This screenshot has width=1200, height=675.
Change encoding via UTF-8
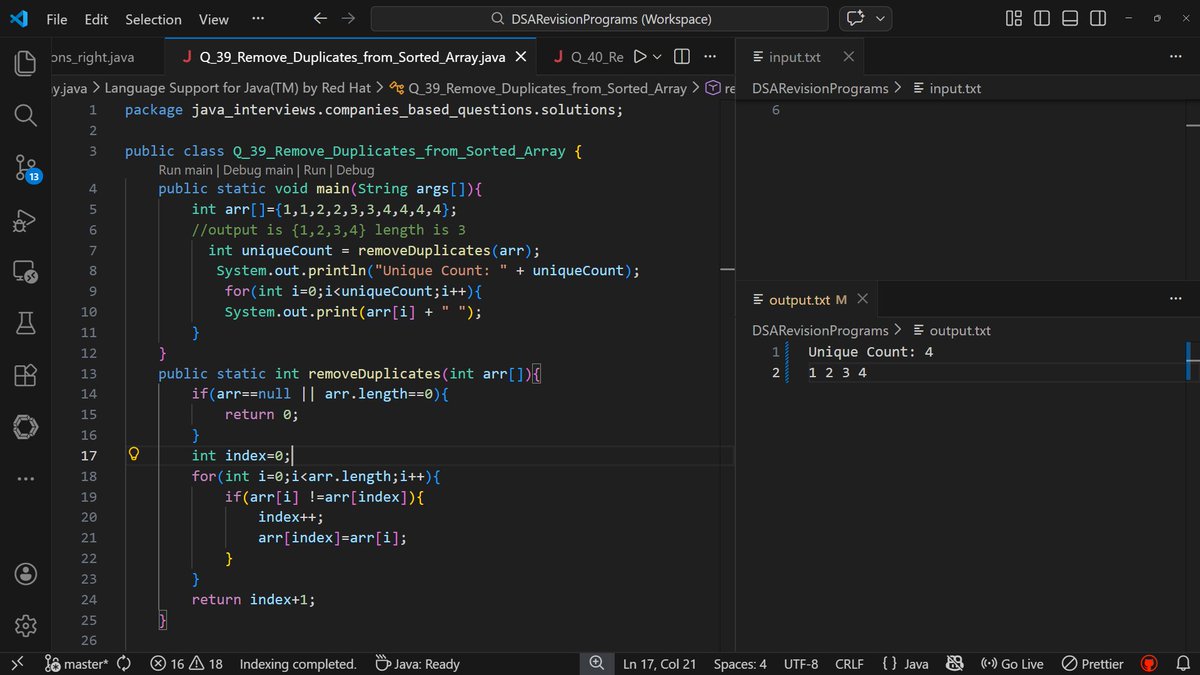[x=801, y=664]
